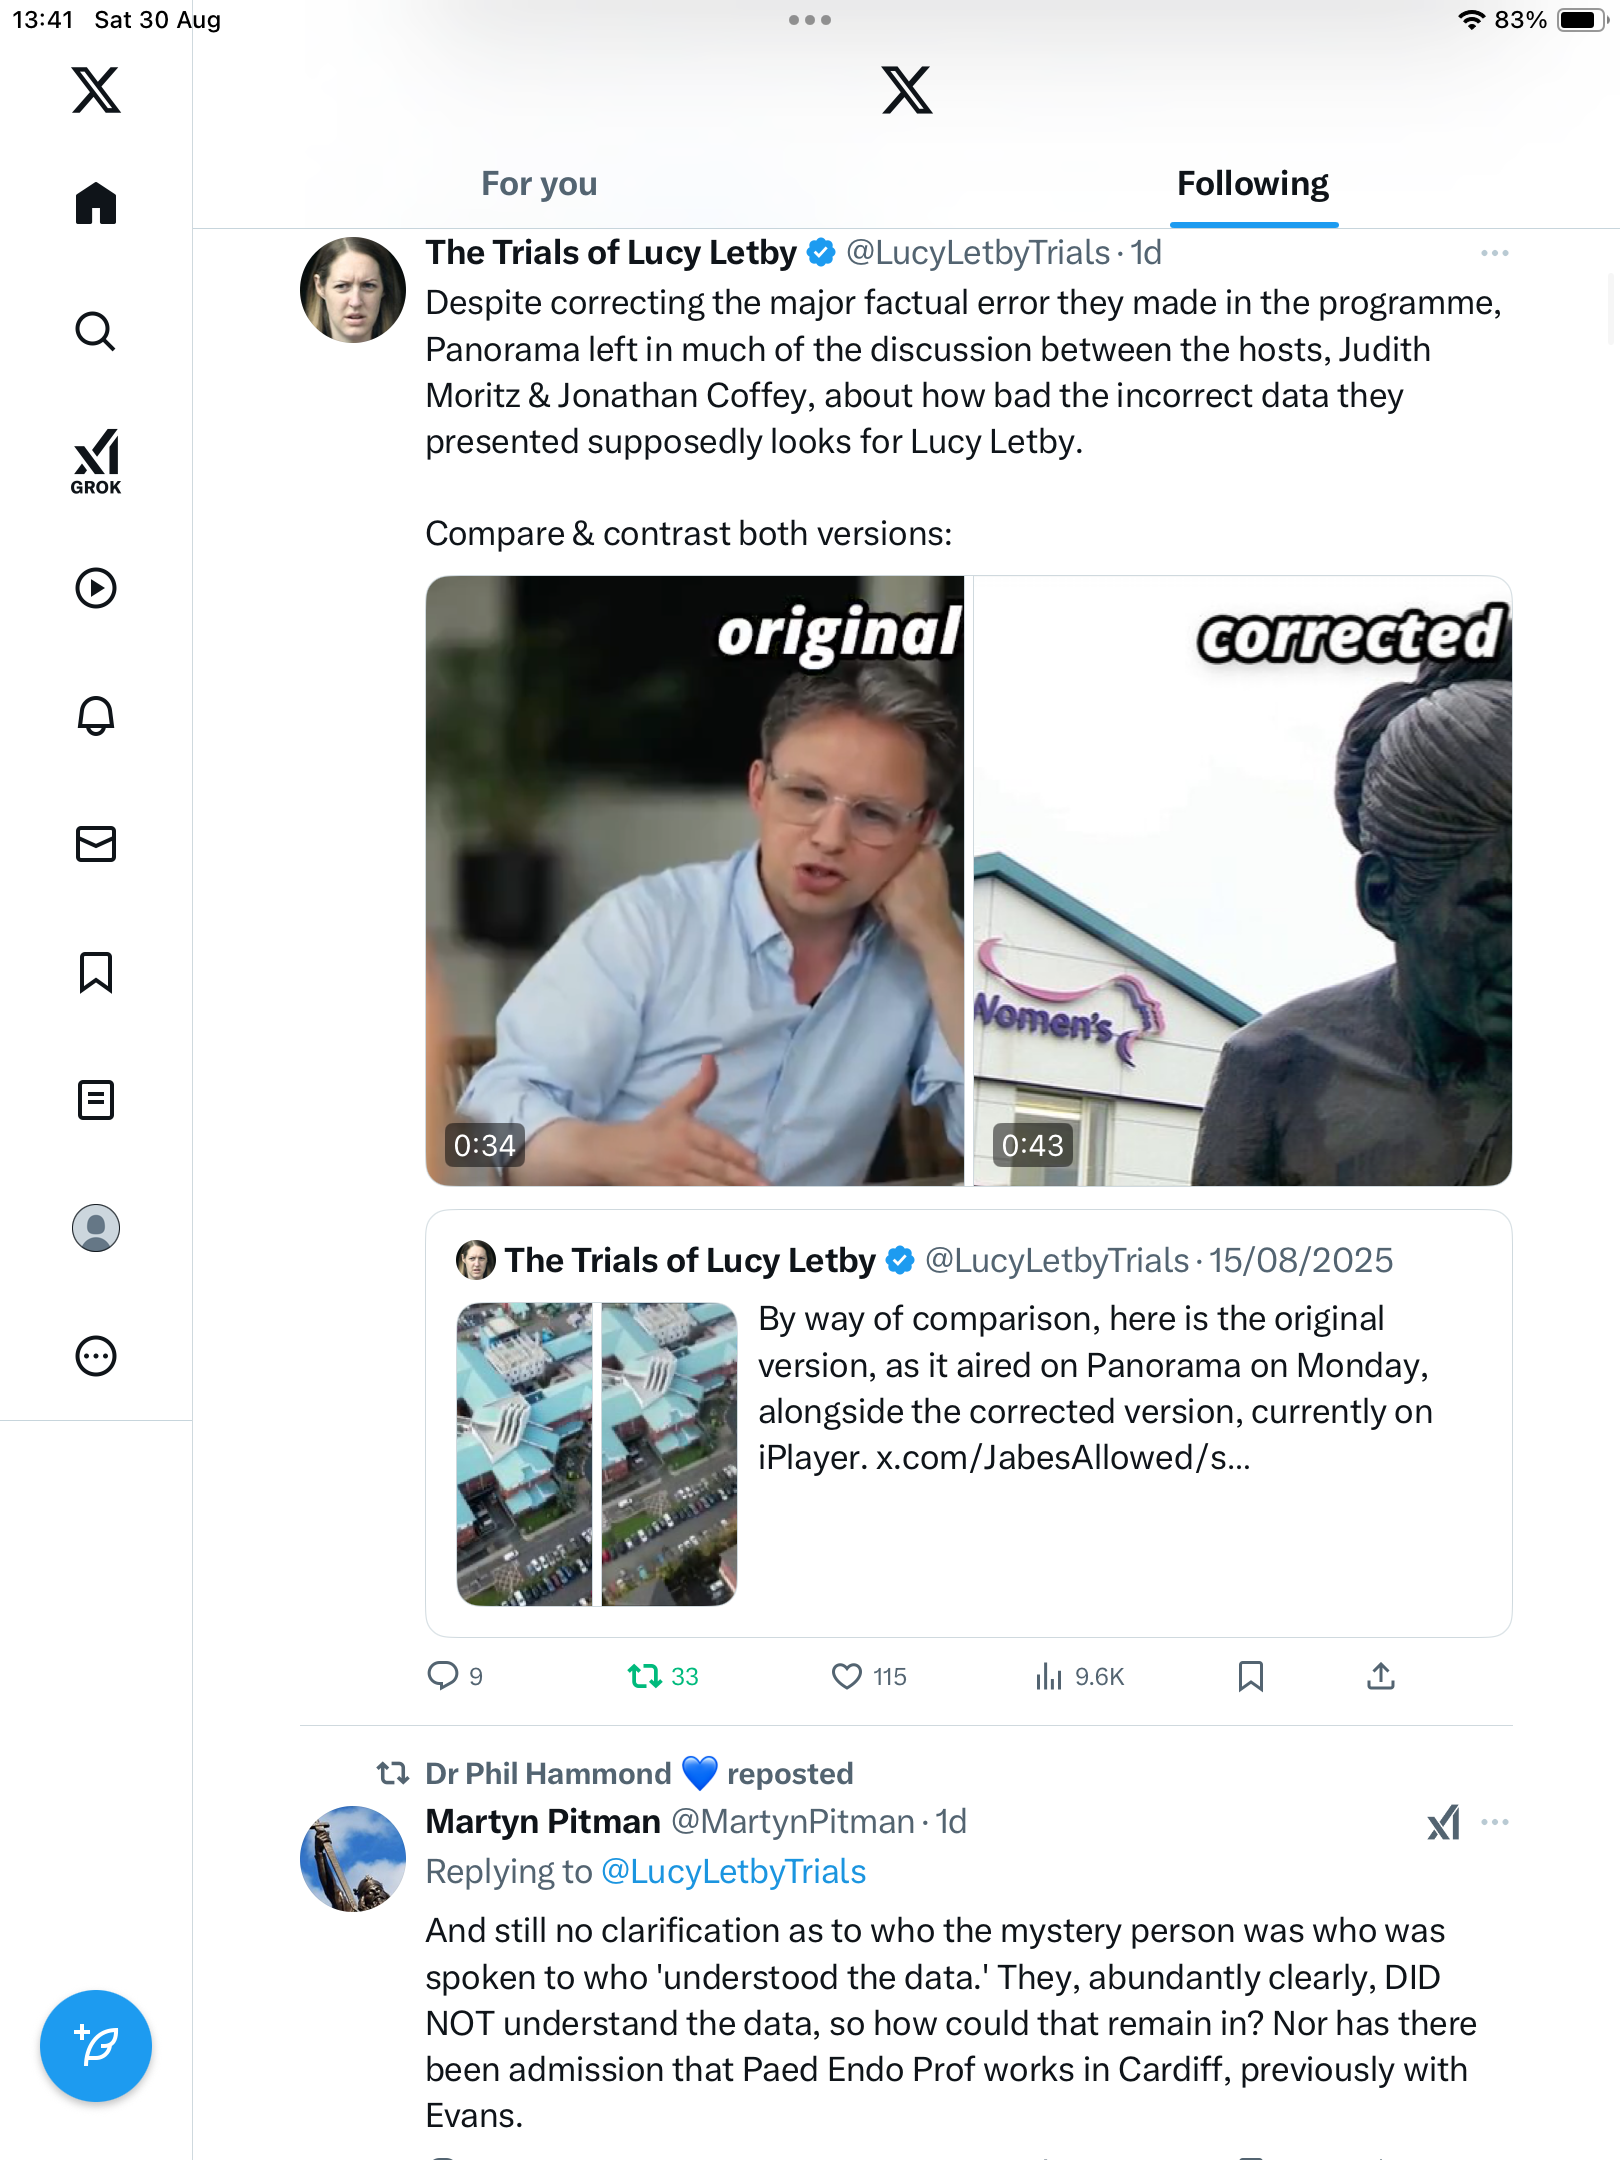Bookmark the Panorama correction post

tap(1250, 1676)
